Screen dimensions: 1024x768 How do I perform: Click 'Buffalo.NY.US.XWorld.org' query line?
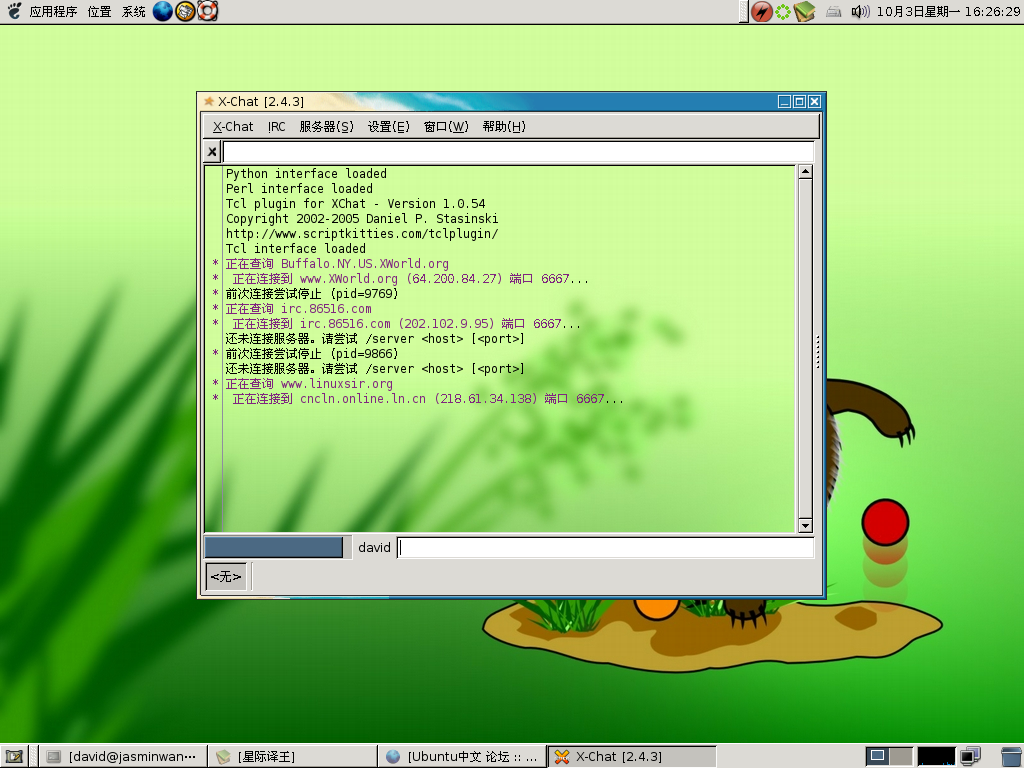pos(337,264)
